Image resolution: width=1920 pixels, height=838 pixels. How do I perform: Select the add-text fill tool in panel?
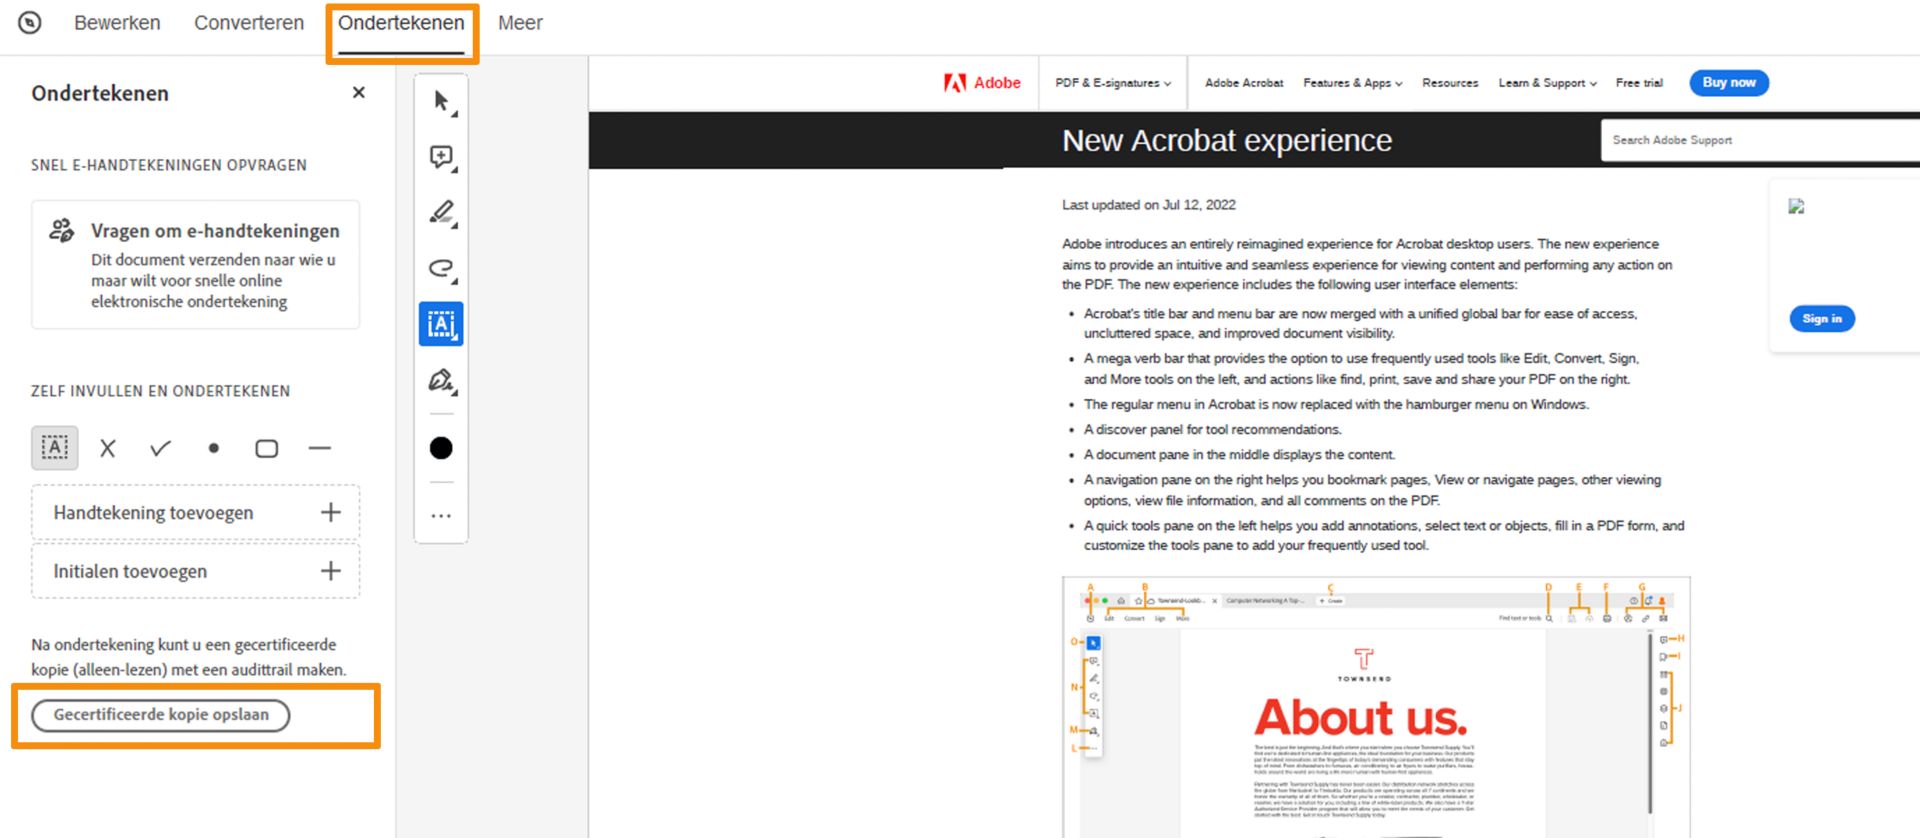click(x=55, y=448)
